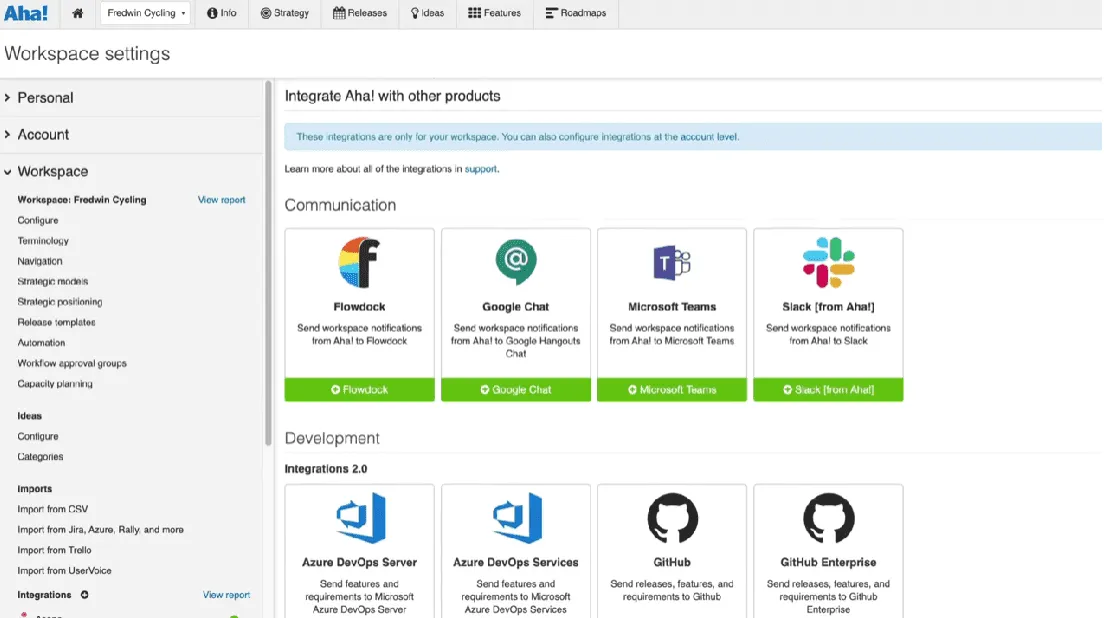Open Automation settings
The width and height of the screenshot is (1104, 618).
42,343
